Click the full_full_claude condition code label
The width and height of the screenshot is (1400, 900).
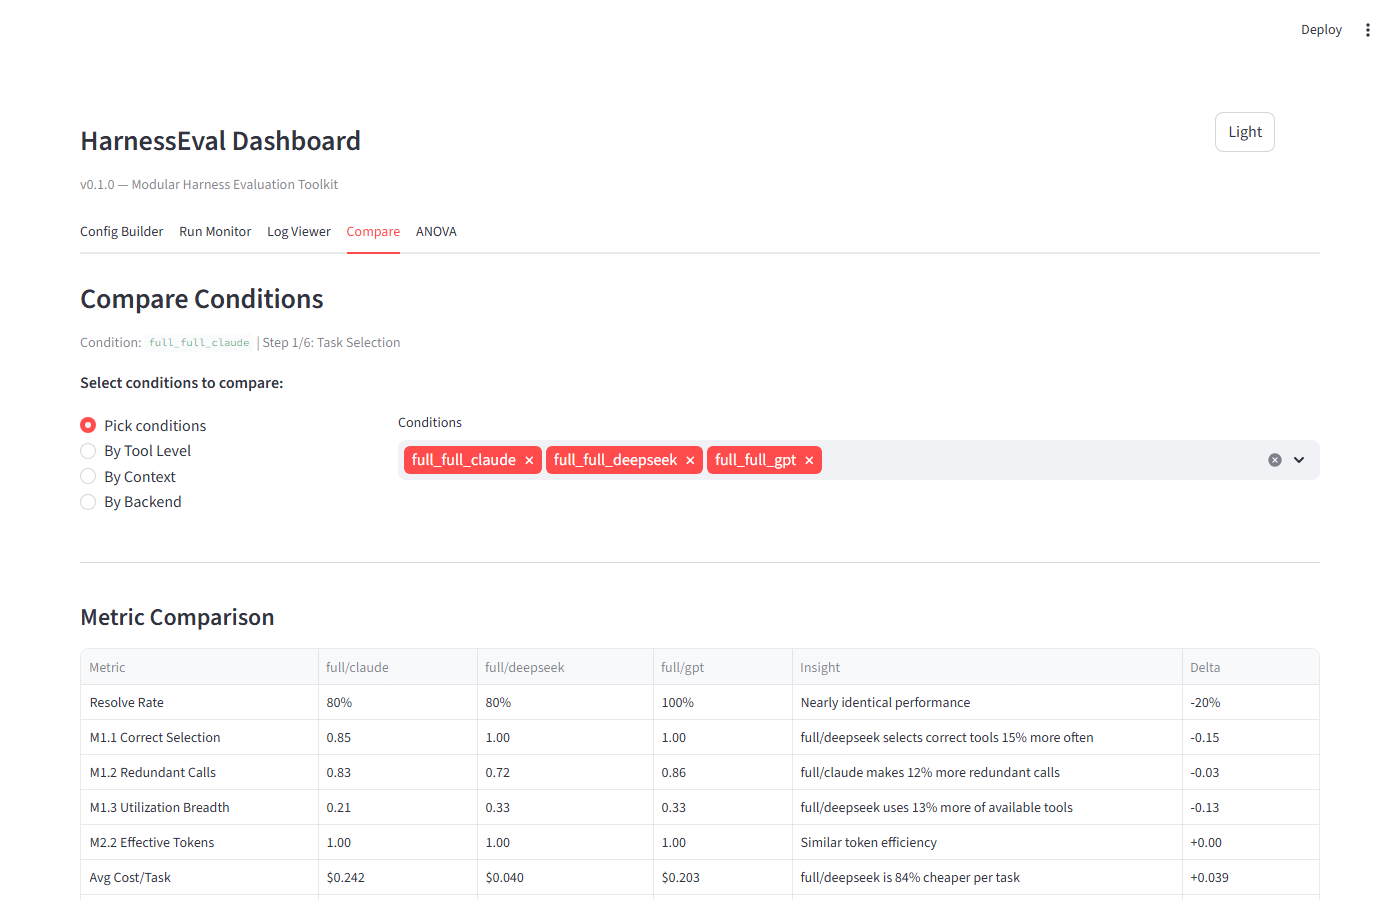point(198,342)
